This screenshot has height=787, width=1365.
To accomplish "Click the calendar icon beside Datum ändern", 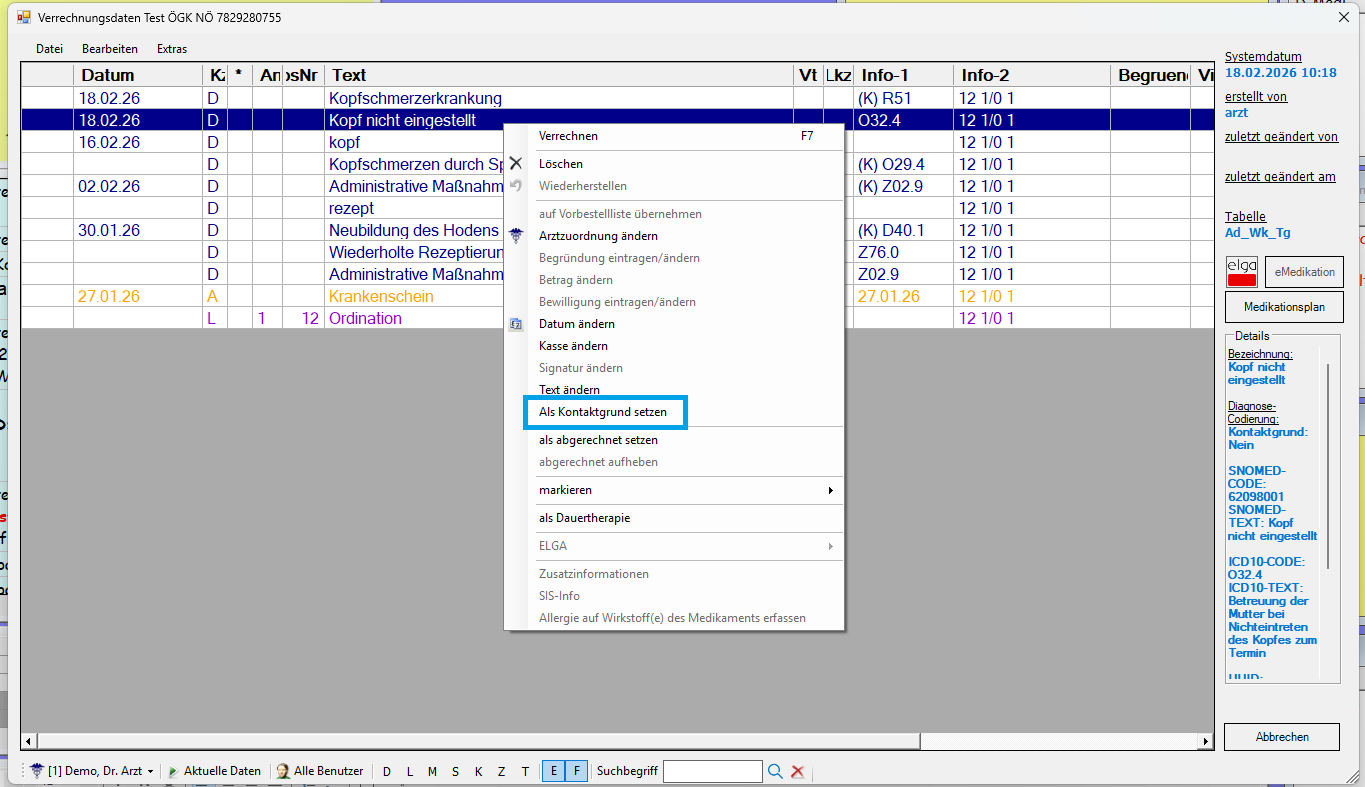I will (516, 324).
